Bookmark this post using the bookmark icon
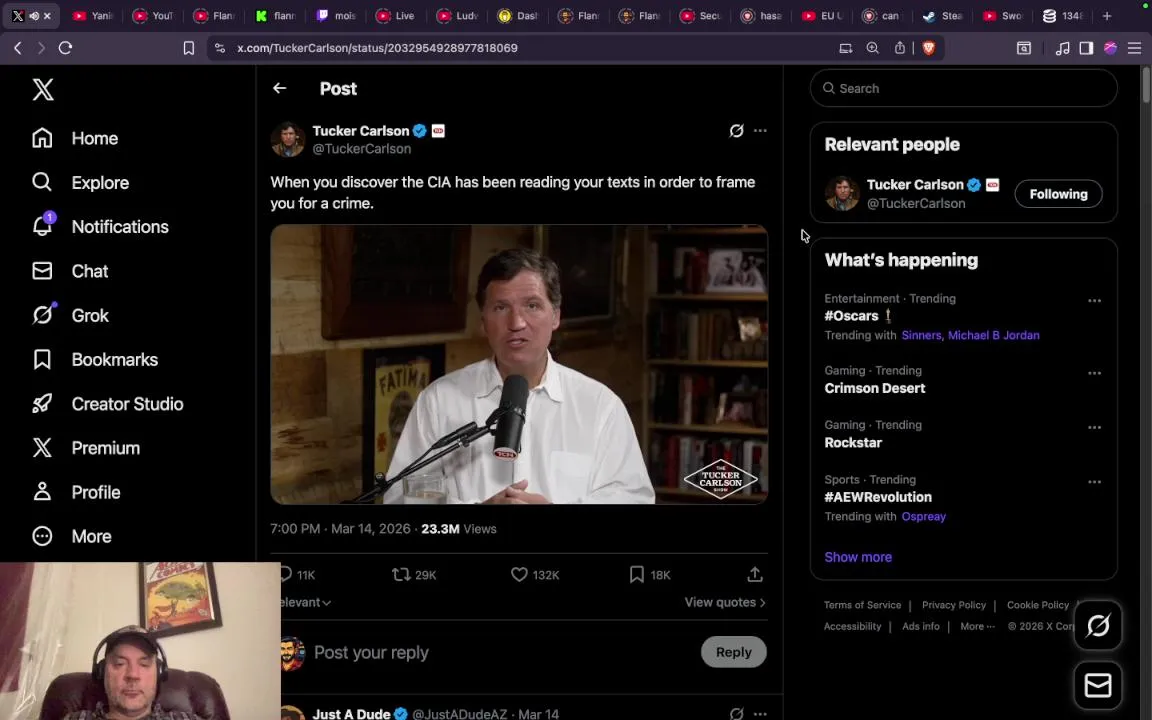The width and height of the screenshot is (1152, 720). tap(637, 574)
